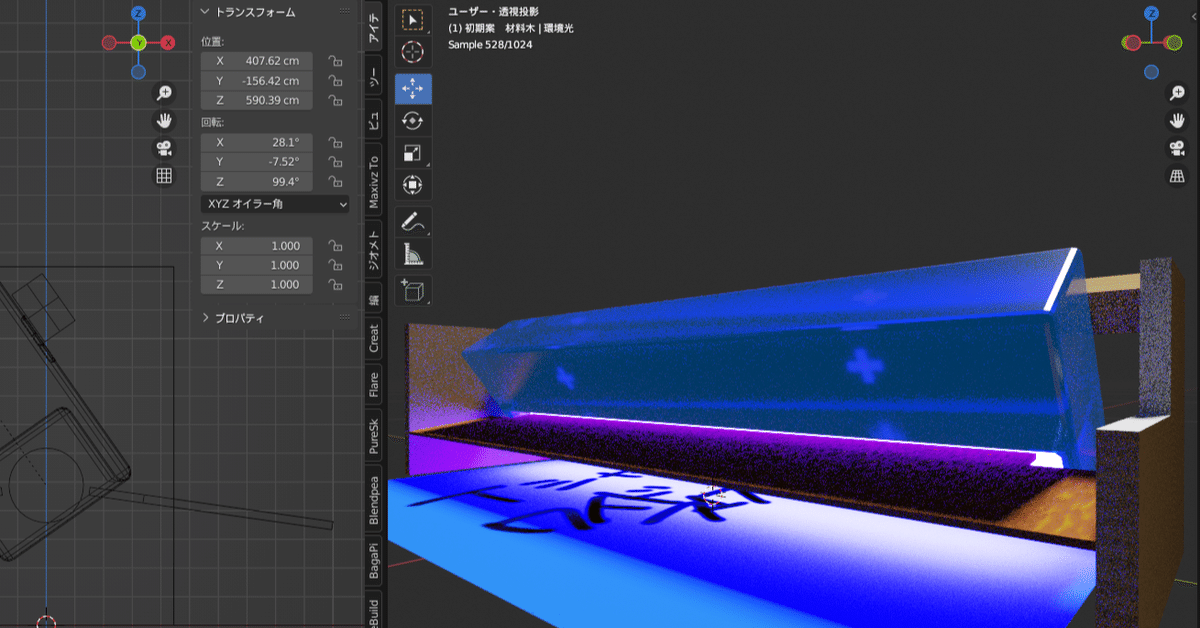Click rotation X field 28.1°

(257, 142)
